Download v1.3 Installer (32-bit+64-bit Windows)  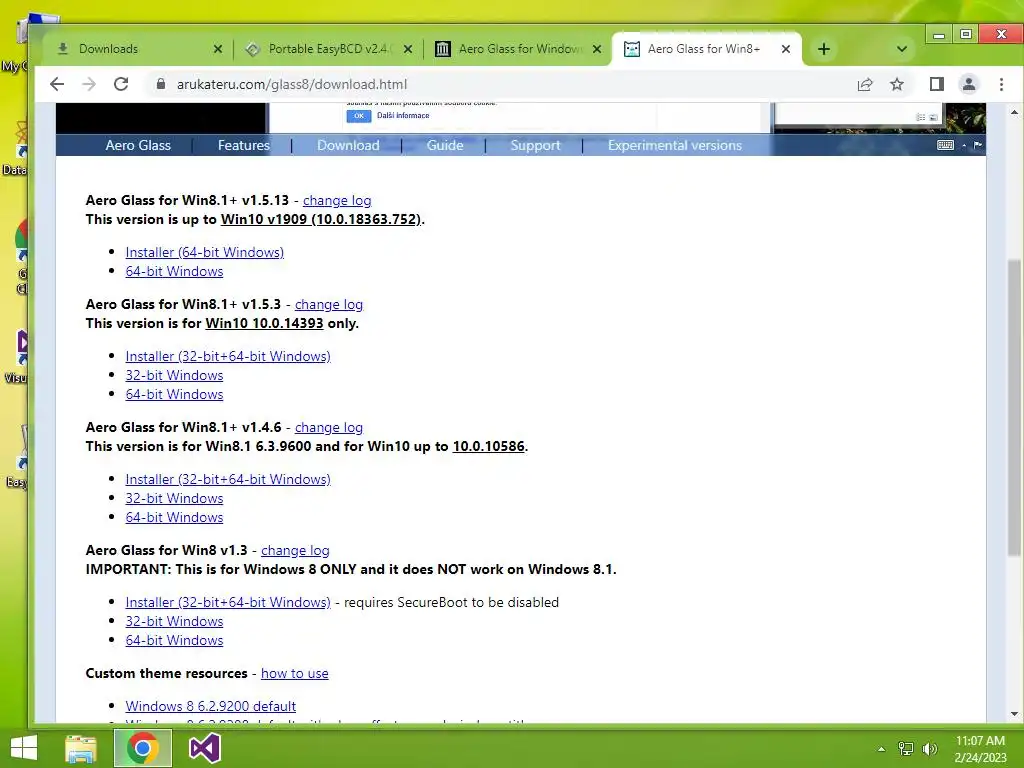coord(228,601)
